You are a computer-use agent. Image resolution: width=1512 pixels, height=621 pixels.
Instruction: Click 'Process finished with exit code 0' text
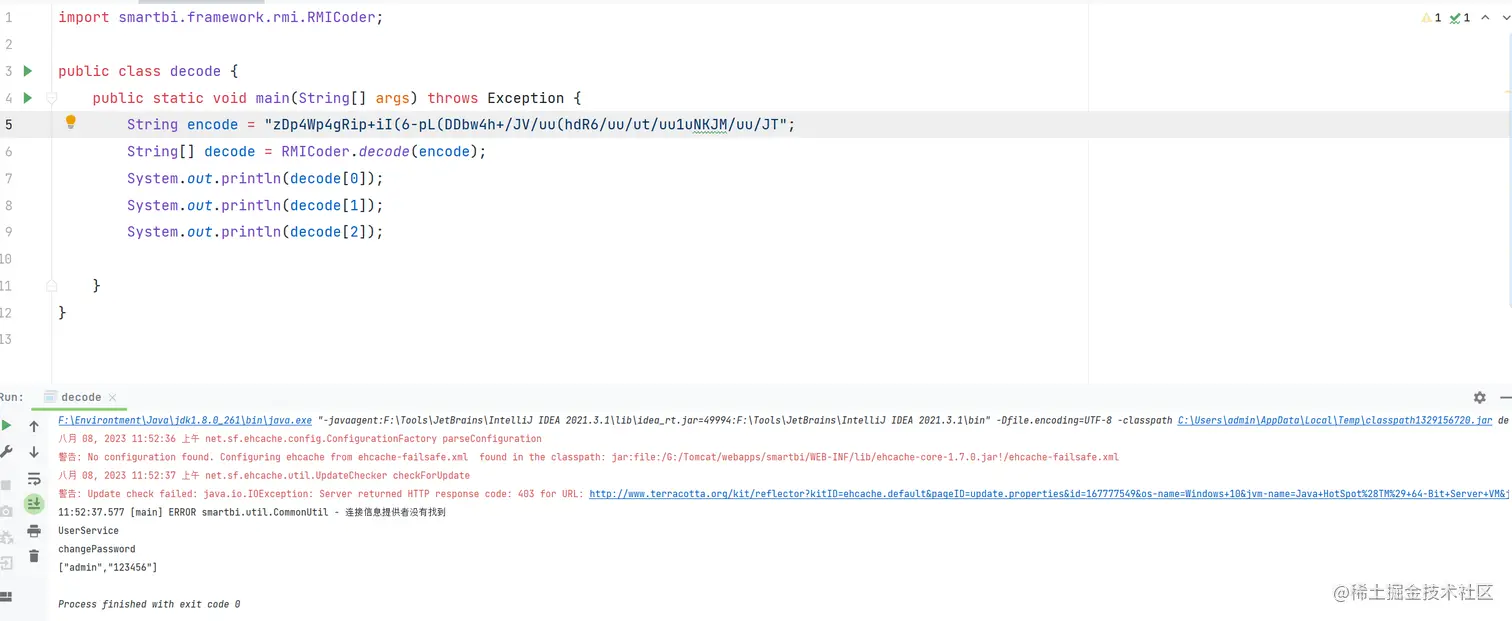pyautogui.click(x=149, y=604)
